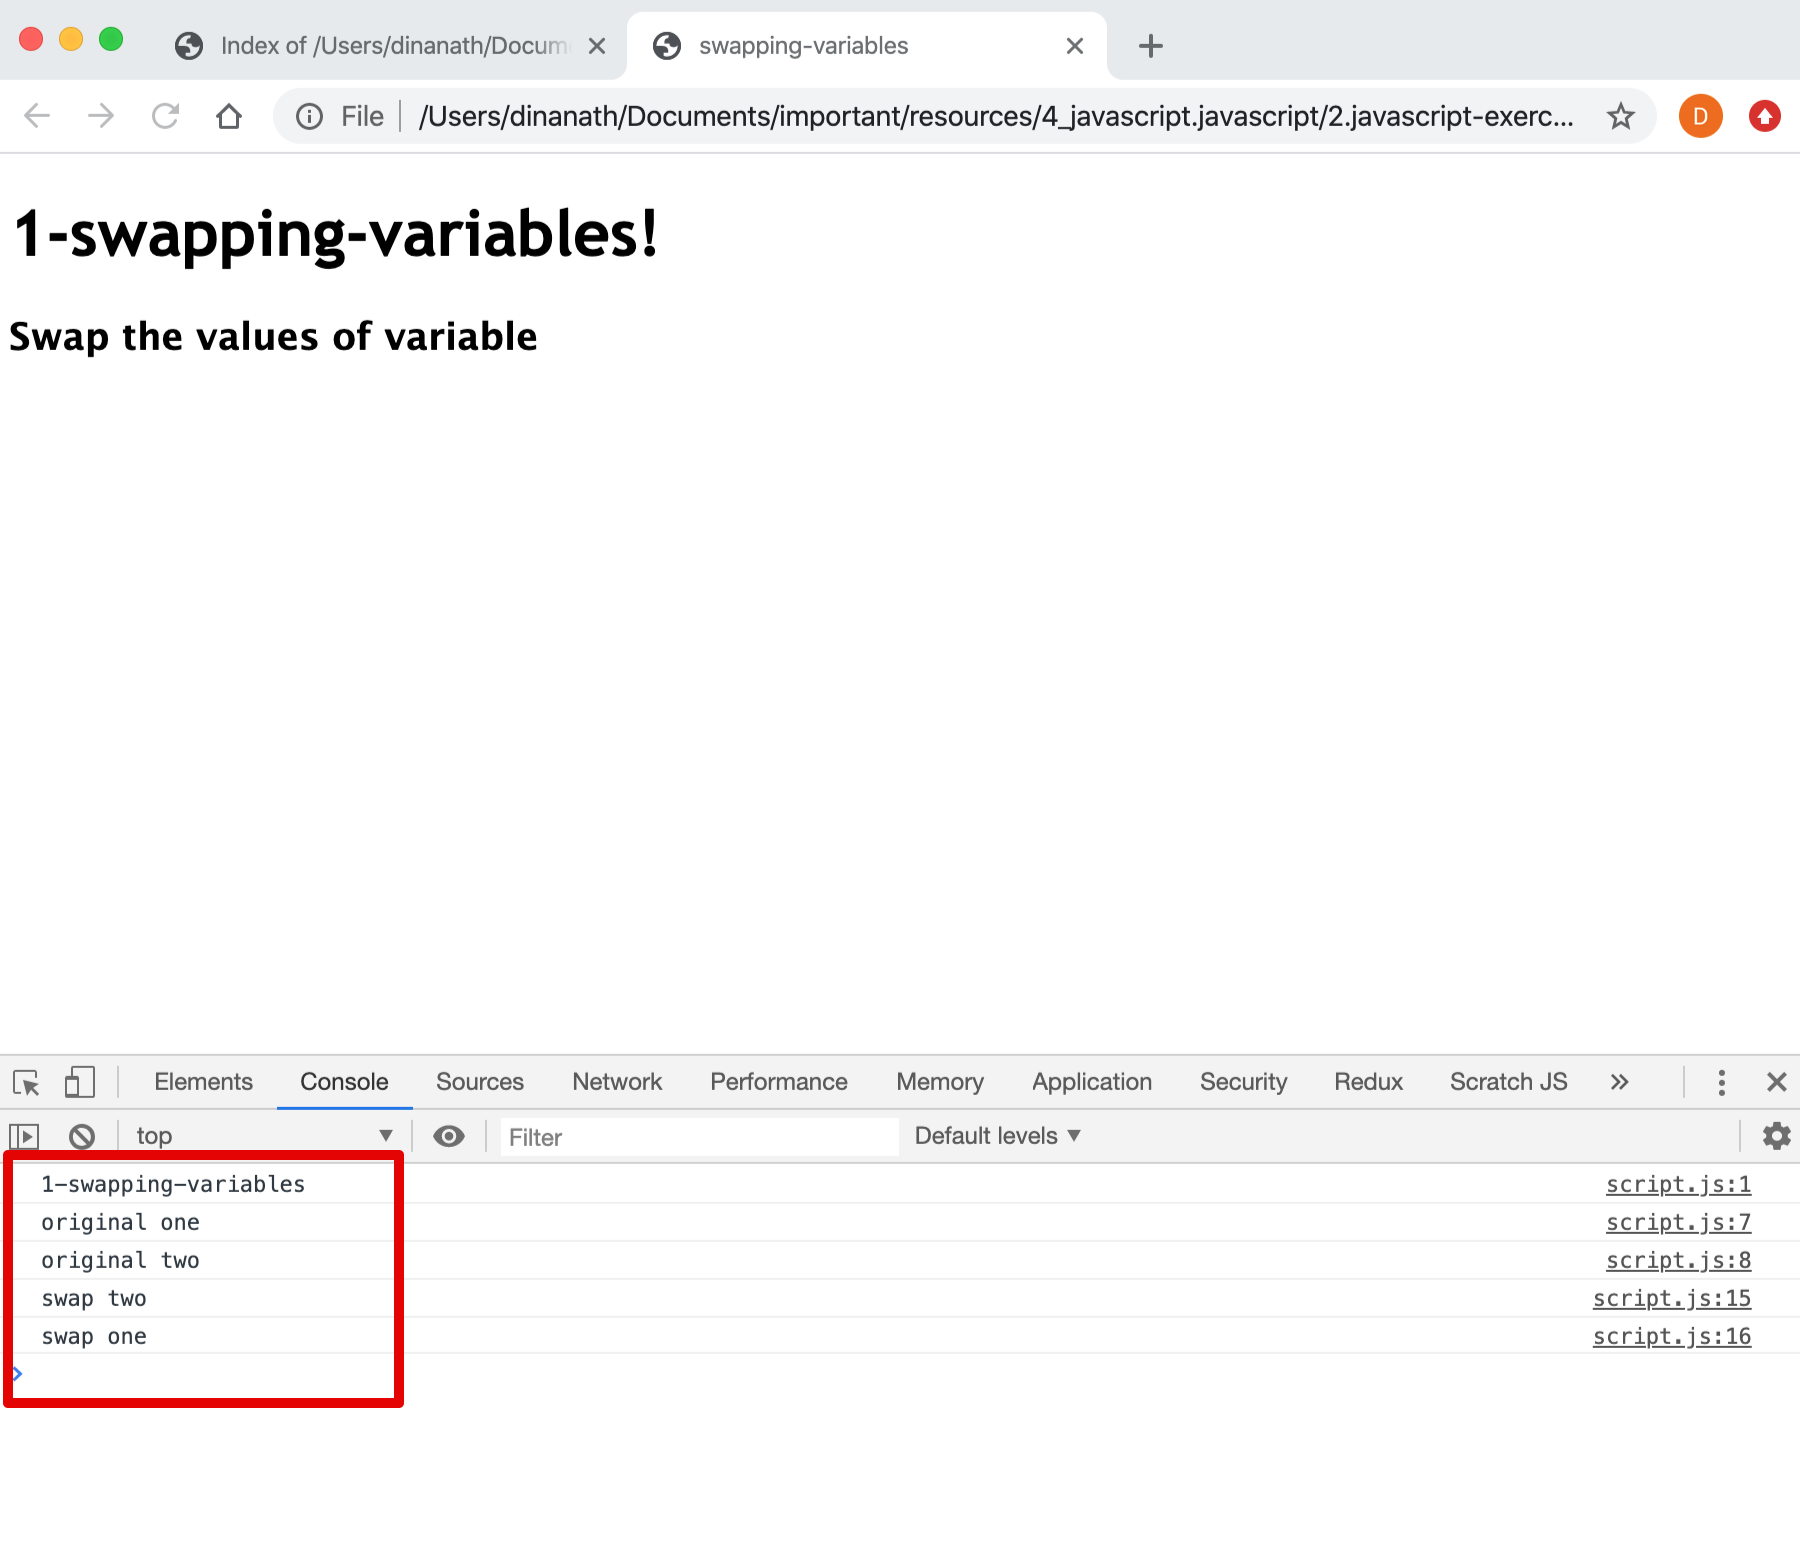View site information icon
The height and width of the screenshot is (1550, 1800).
pyautogui.click(x=310, y=117)
